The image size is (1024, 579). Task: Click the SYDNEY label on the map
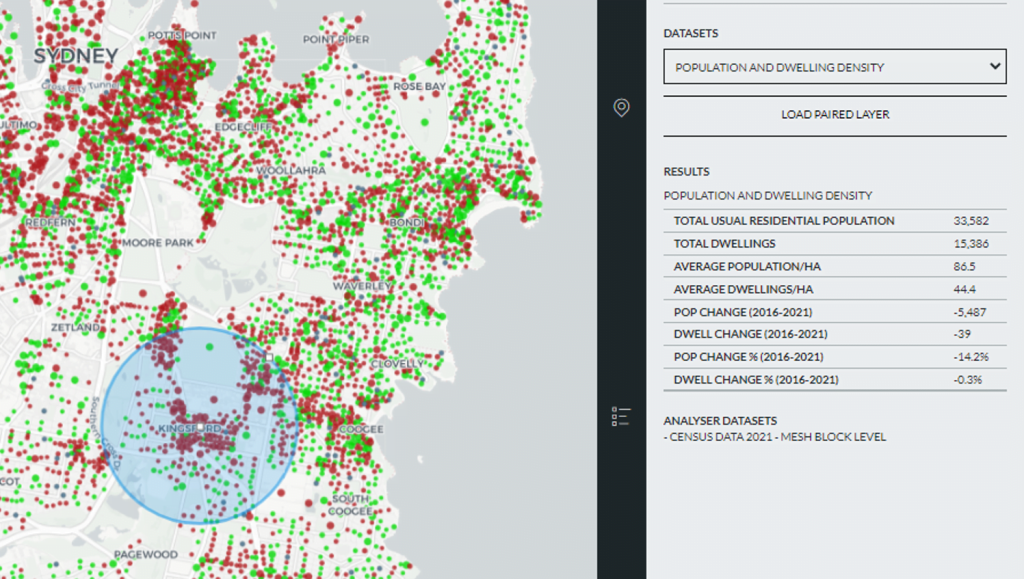pyautogui.click(x=73, y=57)
